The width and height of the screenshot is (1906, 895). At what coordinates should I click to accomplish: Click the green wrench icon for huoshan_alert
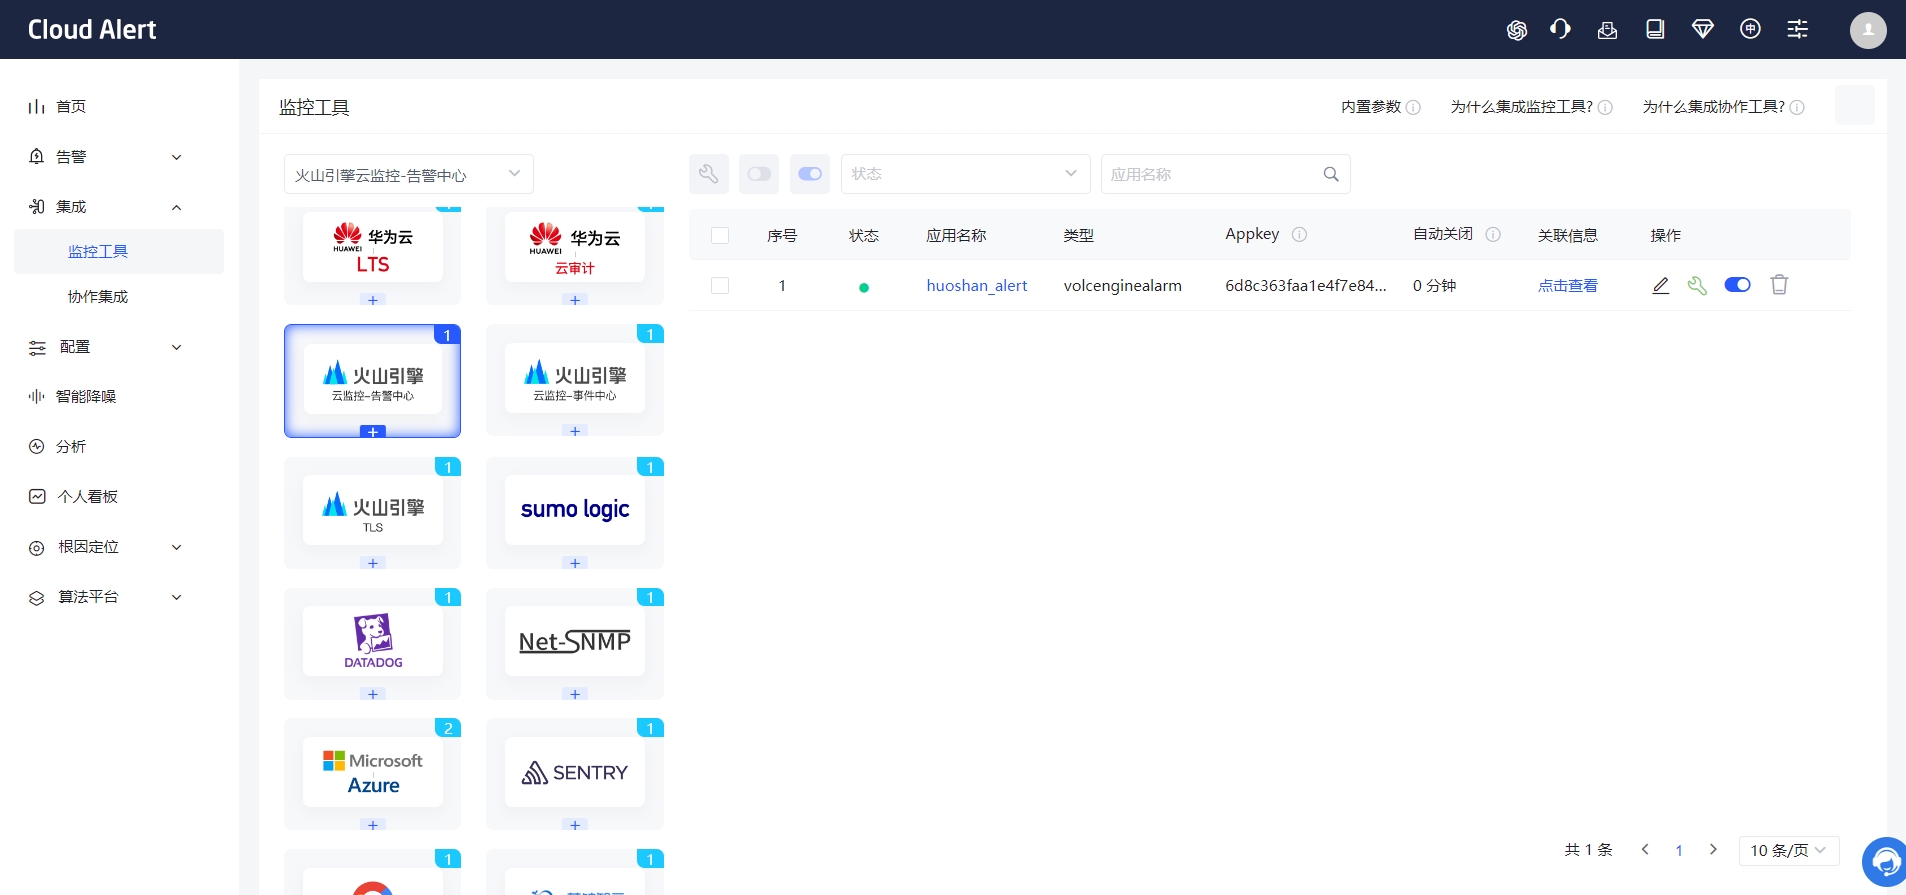point(1697,285)
